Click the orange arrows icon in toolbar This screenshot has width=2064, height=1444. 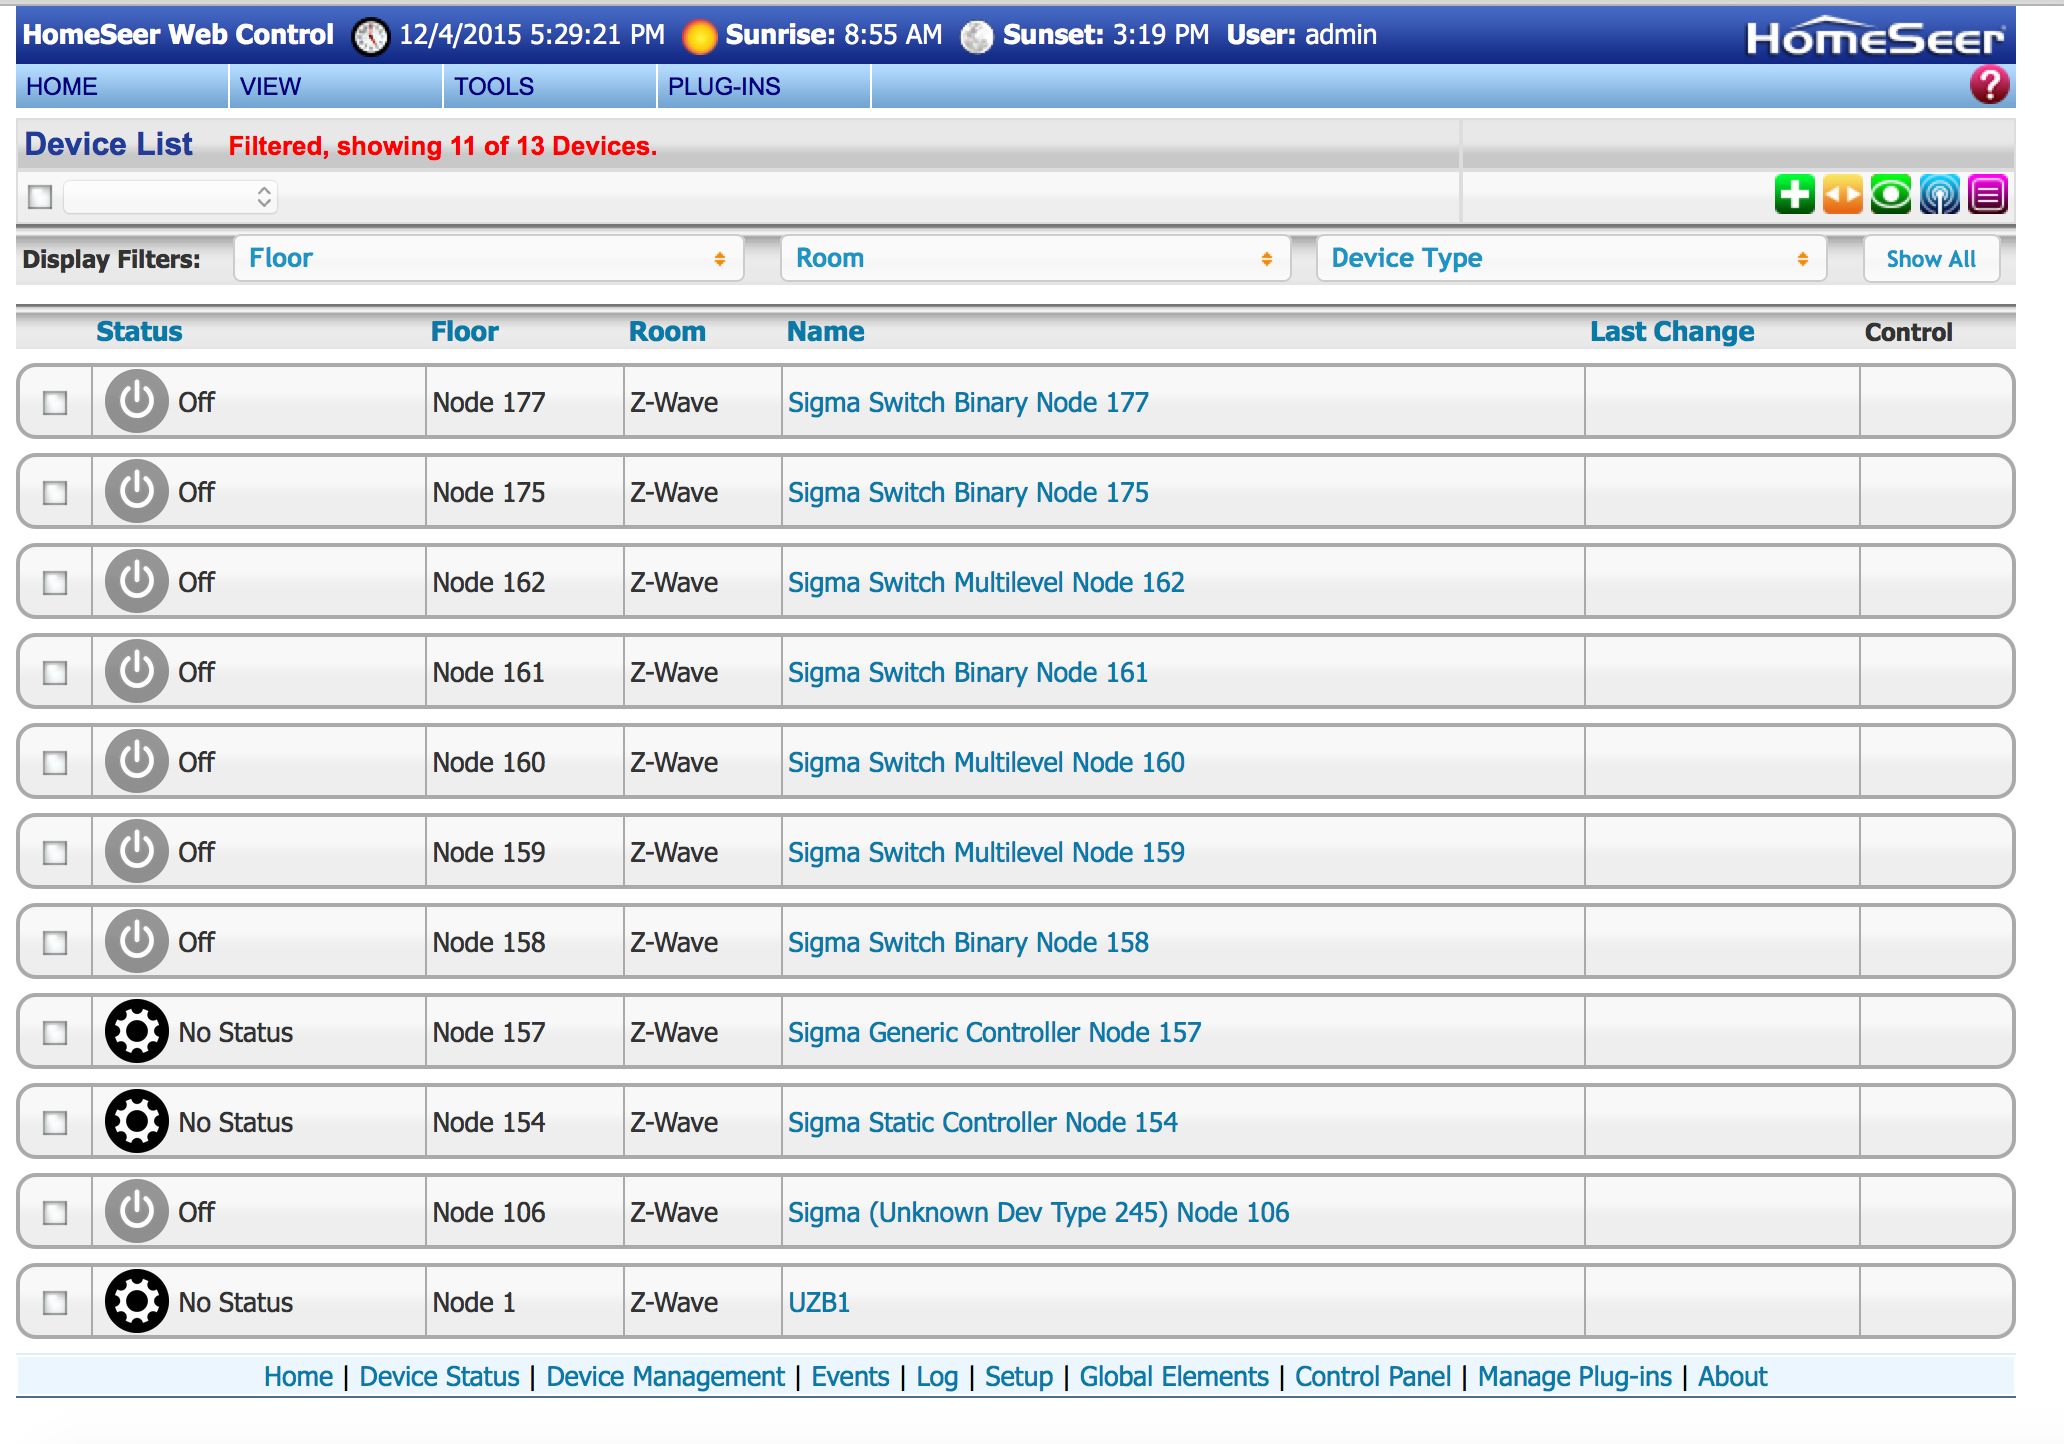(1843, 194)
